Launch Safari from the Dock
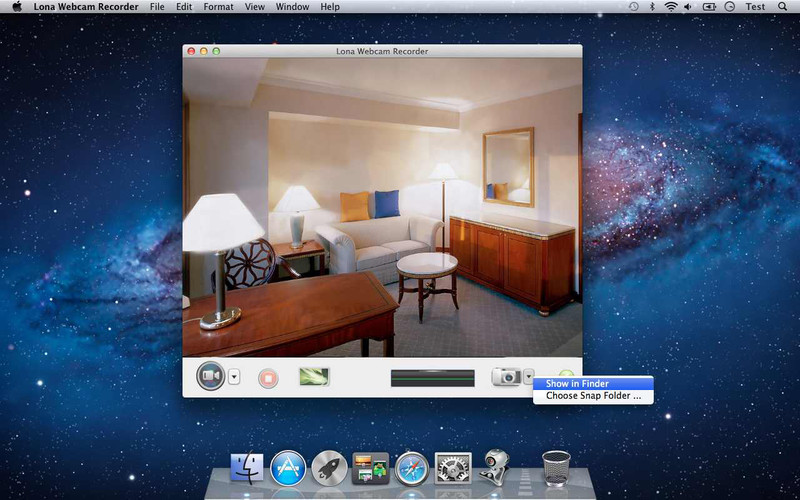Image resolution: width=800 pixels, height=500 pixels. point(412,468)
